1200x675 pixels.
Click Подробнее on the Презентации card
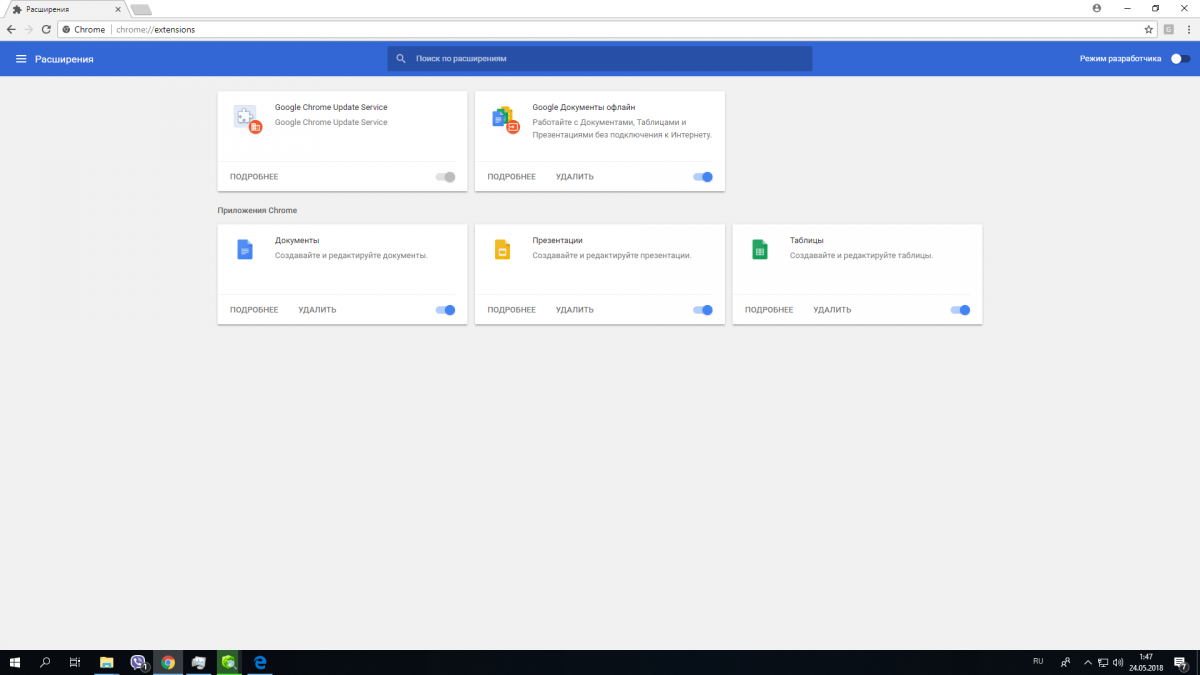[512, 310]
